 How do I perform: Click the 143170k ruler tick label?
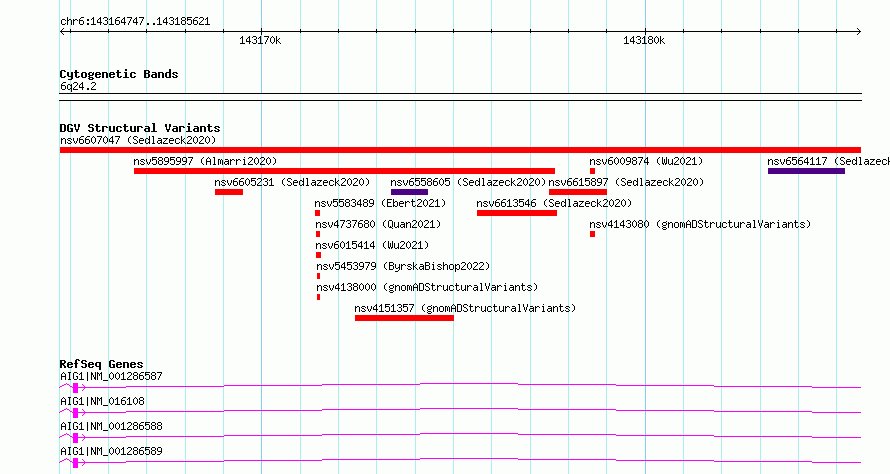(260, 40)
